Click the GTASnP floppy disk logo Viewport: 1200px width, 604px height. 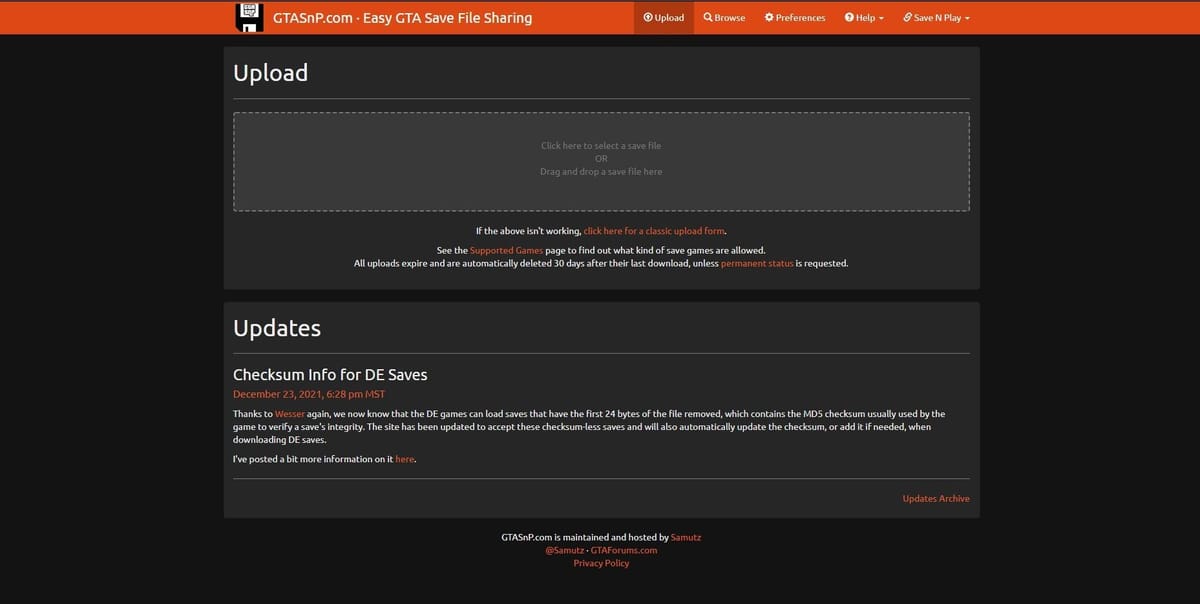point(249,17)
